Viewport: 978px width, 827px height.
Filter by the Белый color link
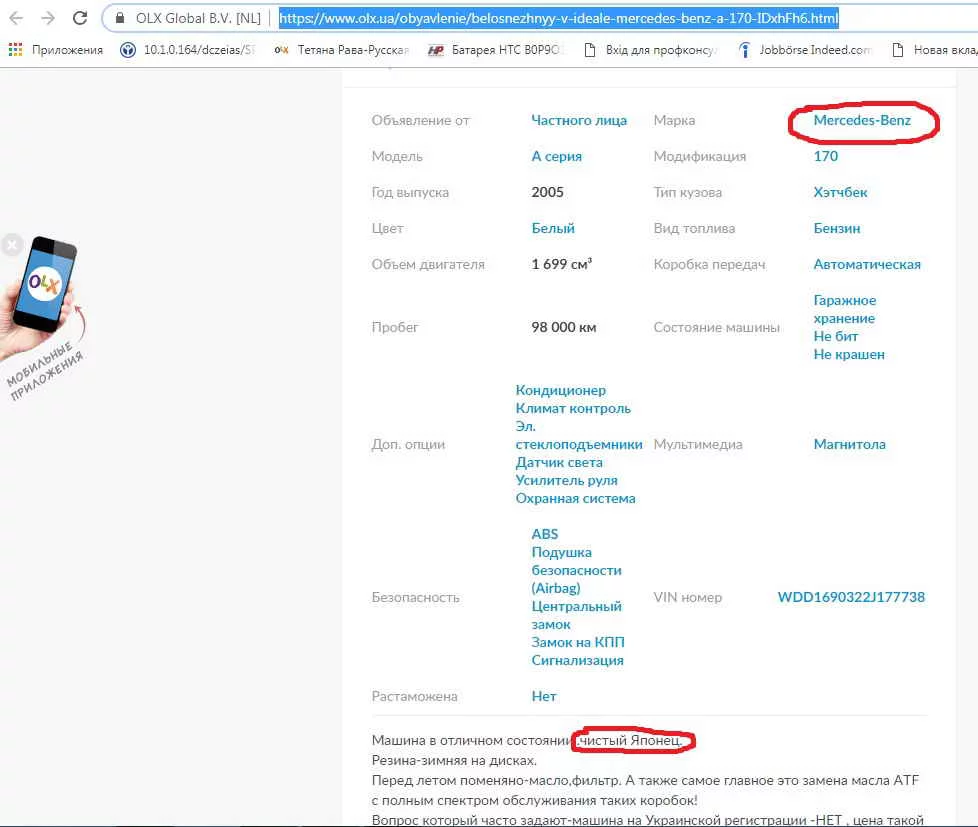[x=553, y=229]
